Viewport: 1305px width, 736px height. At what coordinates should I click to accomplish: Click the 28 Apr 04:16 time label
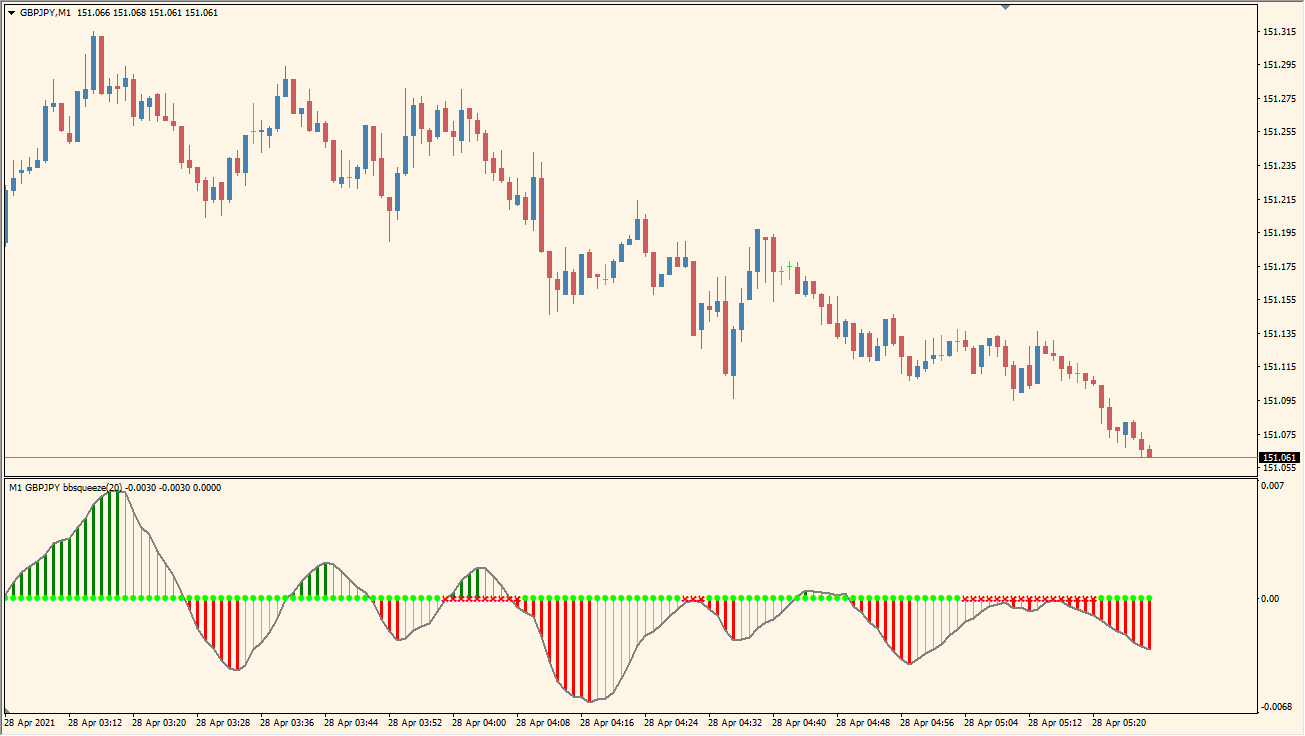(x=609, y=722)
